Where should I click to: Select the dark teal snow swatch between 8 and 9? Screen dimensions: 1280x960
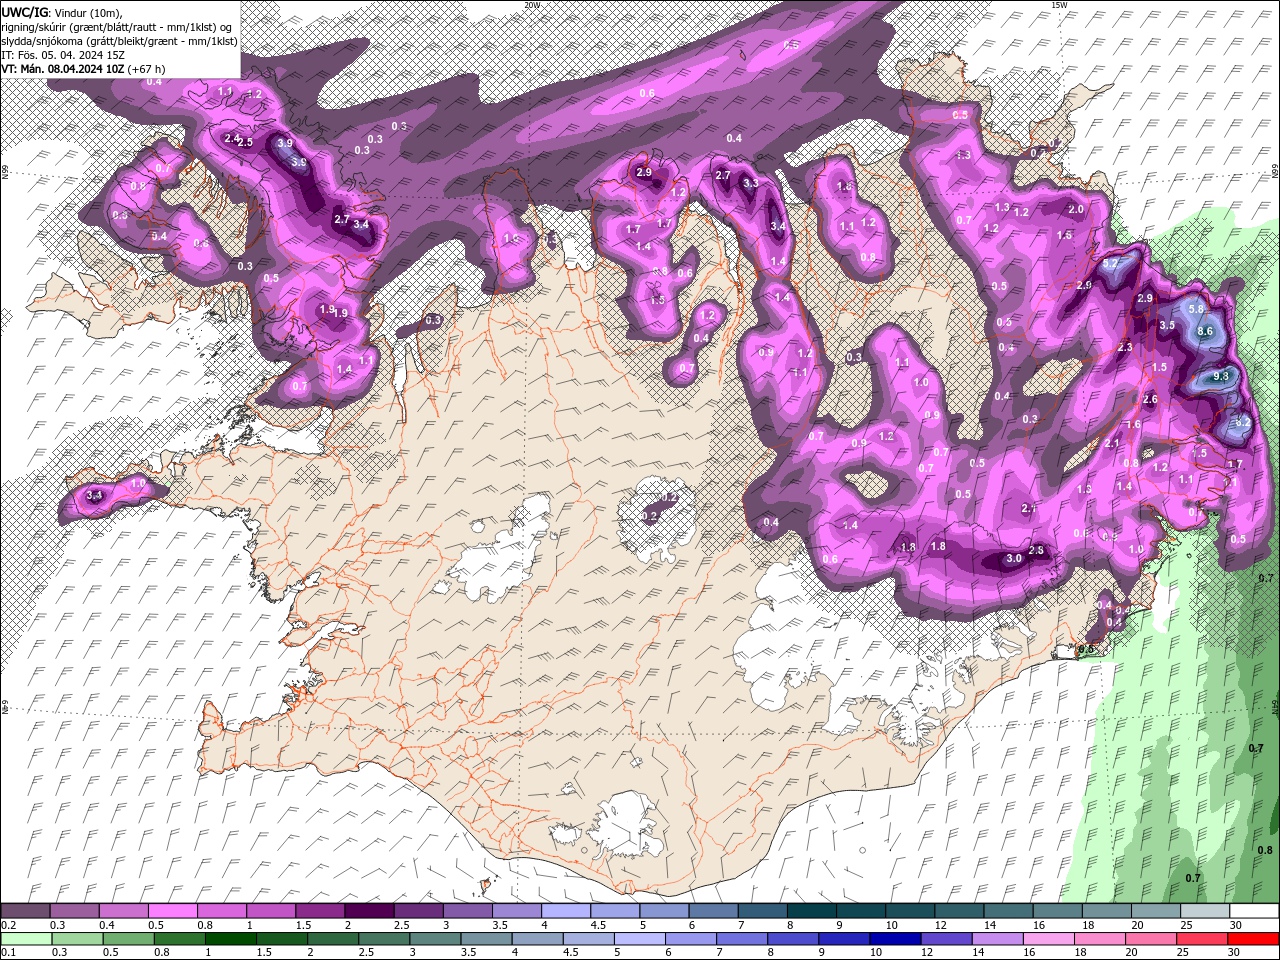point(811,911)
